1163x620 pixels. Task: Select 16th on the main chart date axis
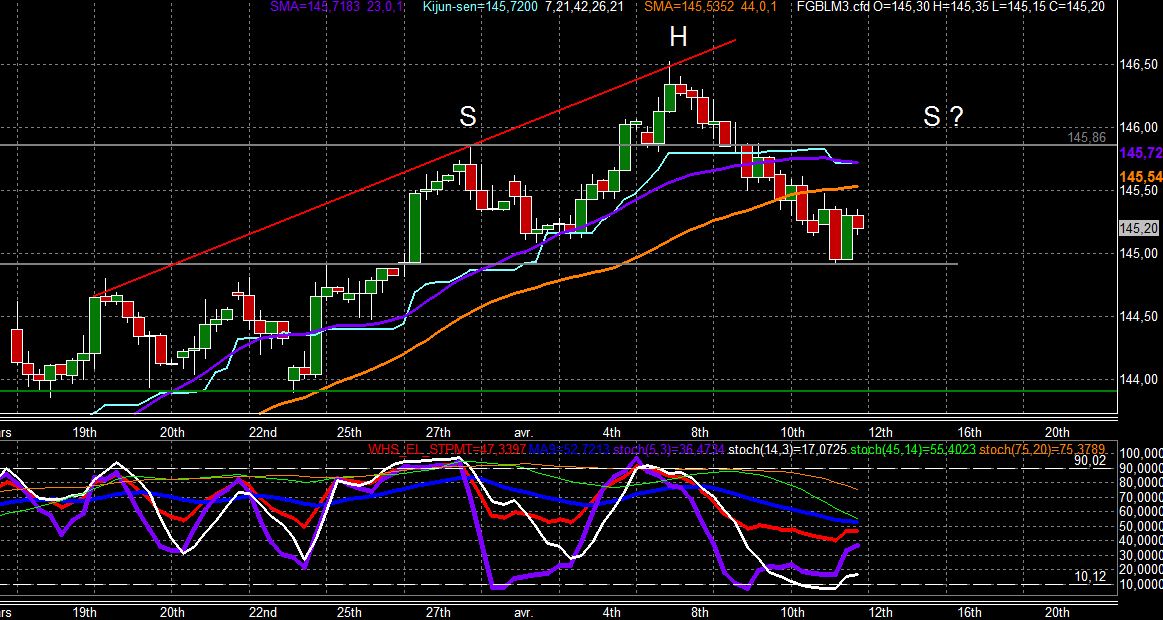(x=969, y=432)
